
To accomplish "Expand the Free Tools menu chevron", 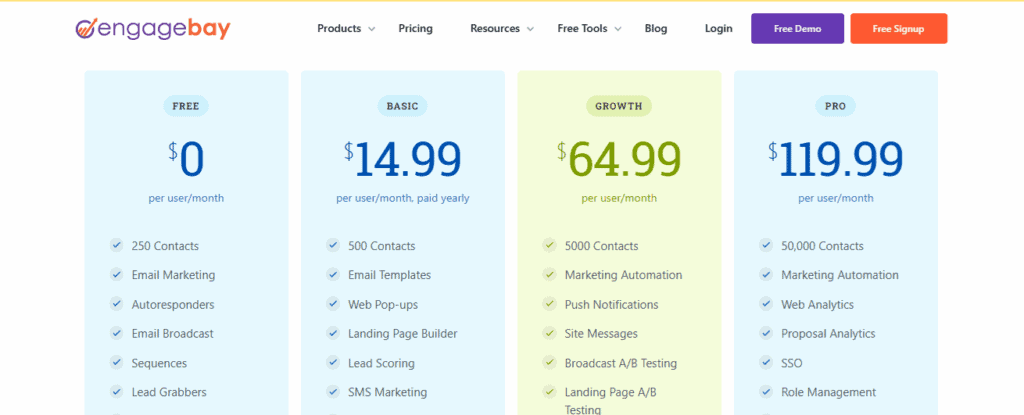I will click(618, 29).
